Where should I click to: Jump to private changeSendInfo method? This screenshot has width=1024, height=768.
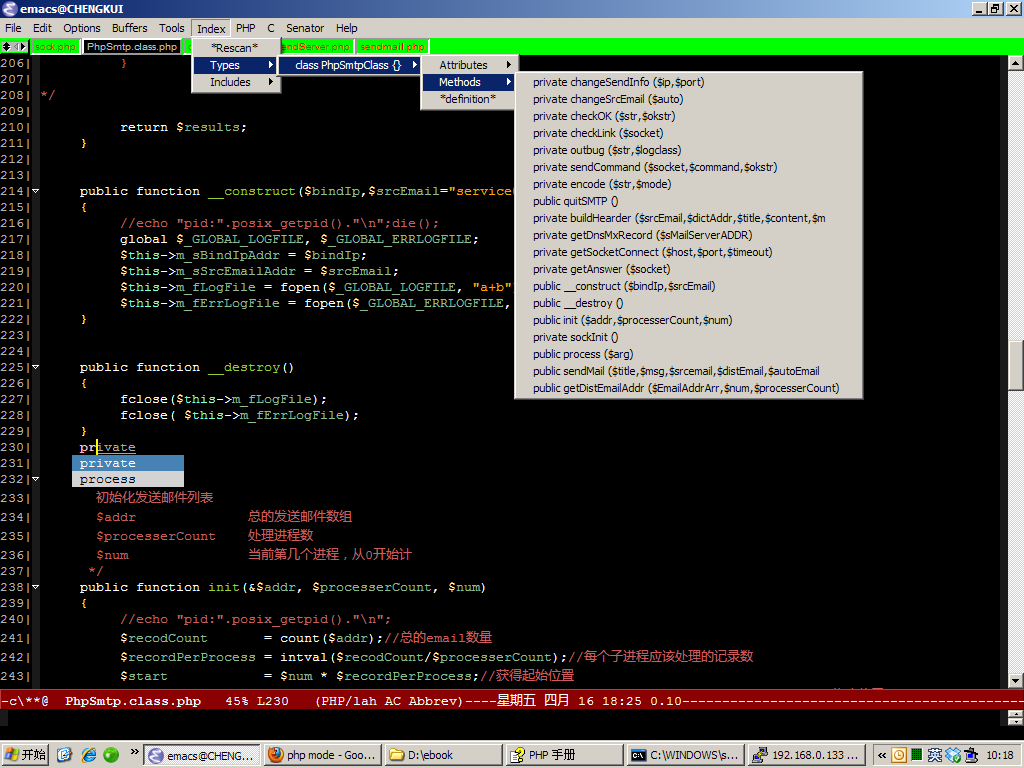pyautogui.click(x=688, y=82)
